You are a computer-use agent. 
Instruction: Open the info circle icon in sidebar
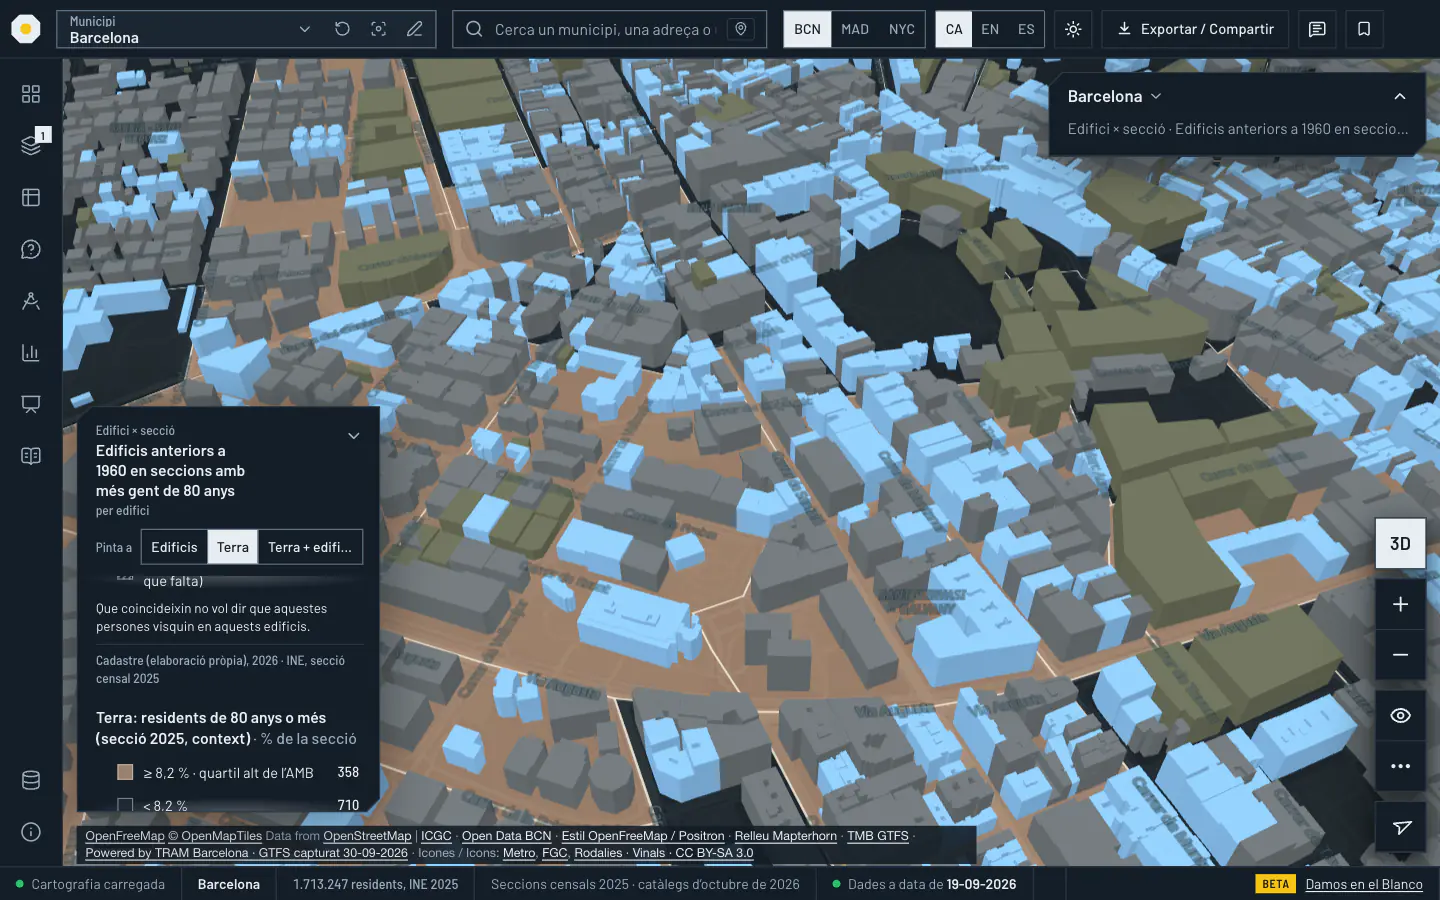point(31,832)
